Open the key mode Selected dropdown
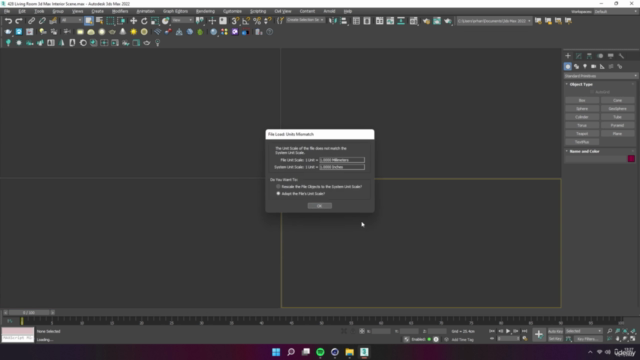Viewport: 640px width, 360px height. click(x=584, y=331)
